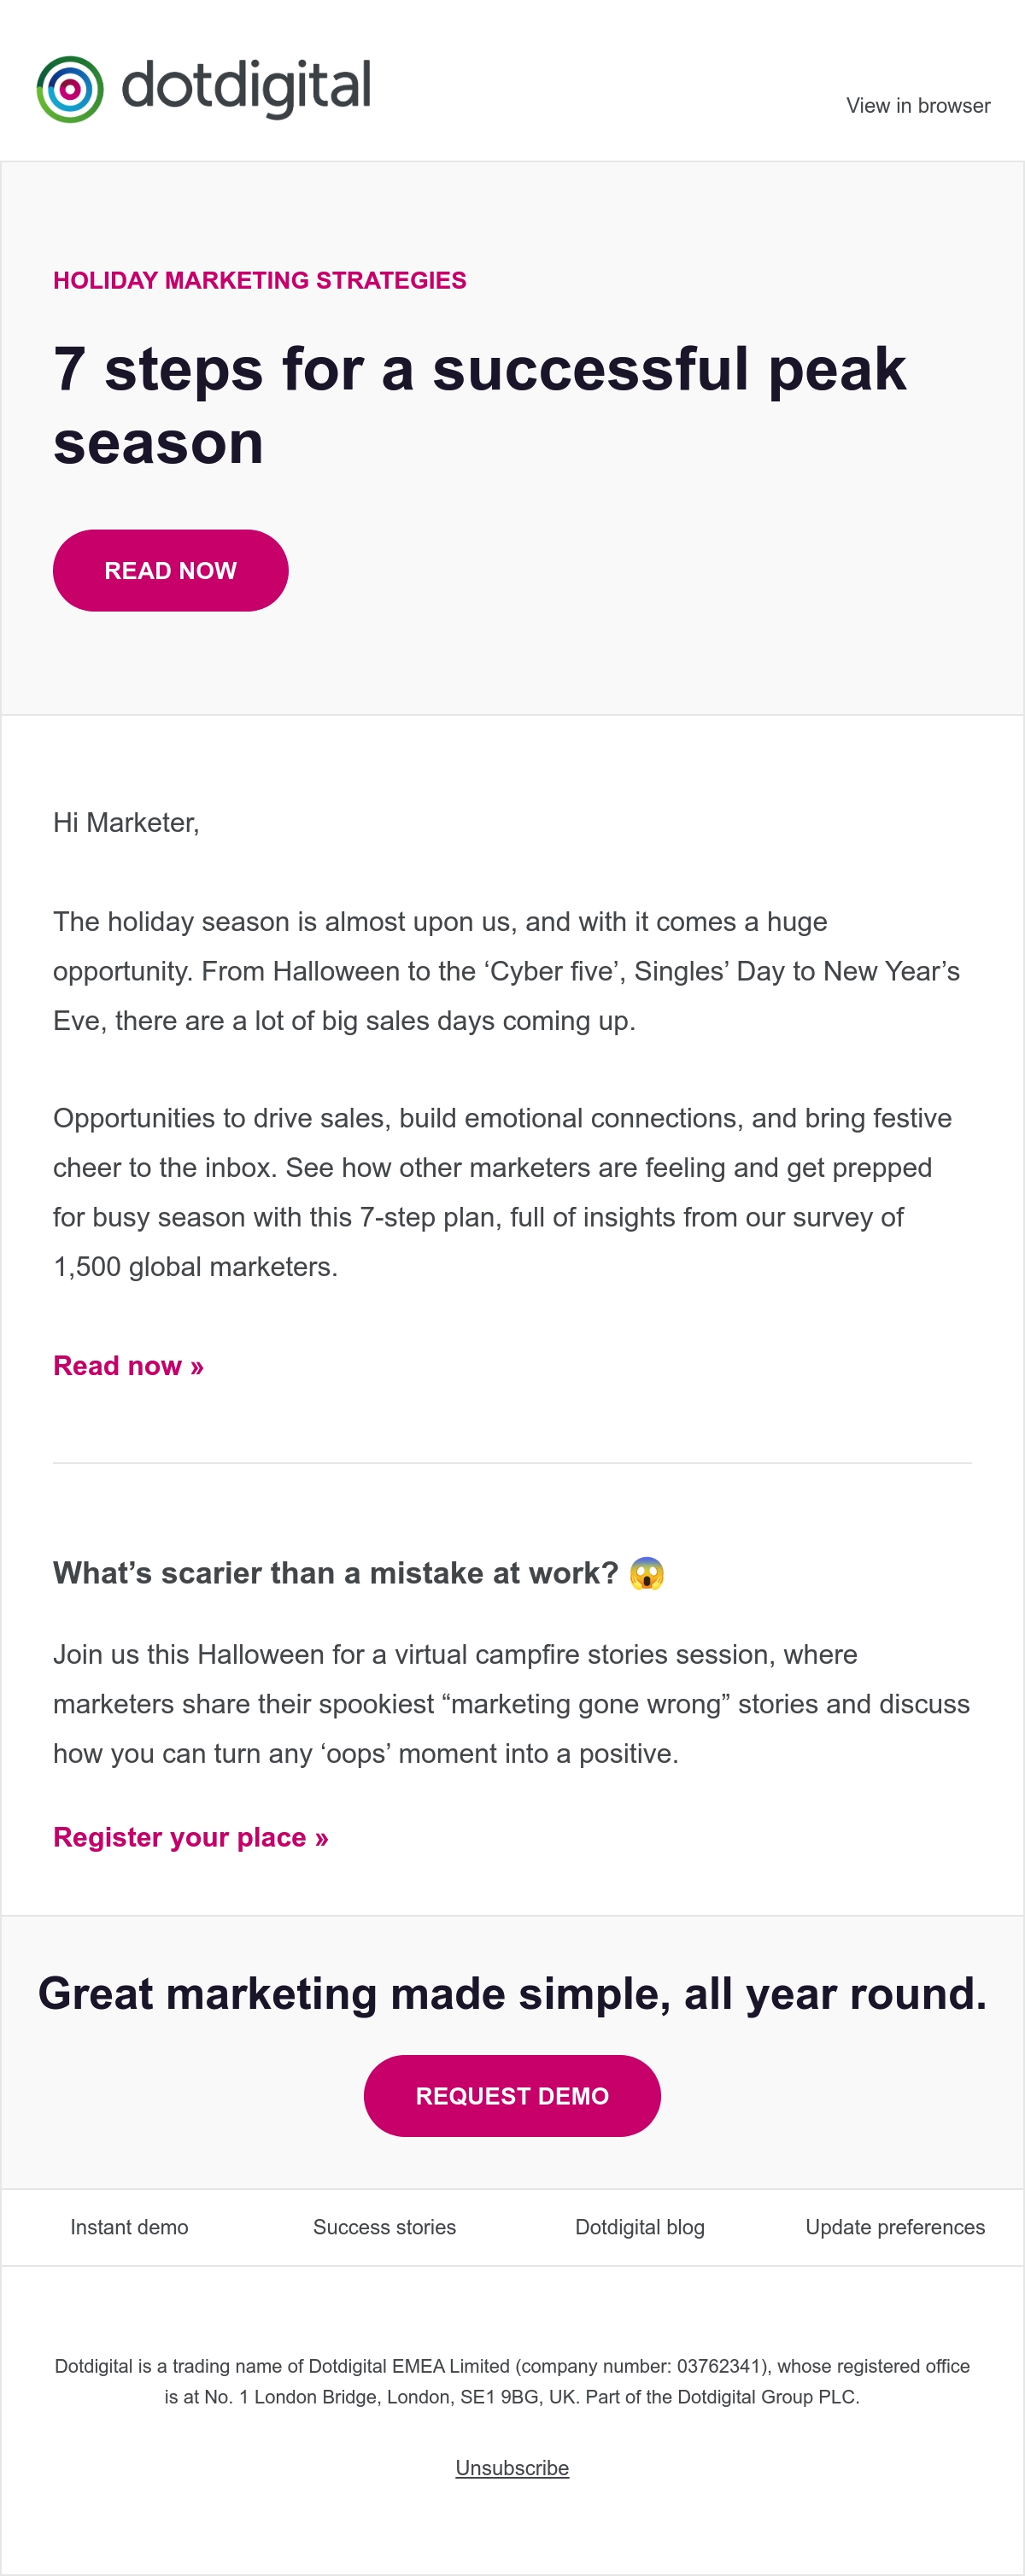Click the READ NOW button
The width and height of the screenshot is (1025, 2576).
coord(171,570)
